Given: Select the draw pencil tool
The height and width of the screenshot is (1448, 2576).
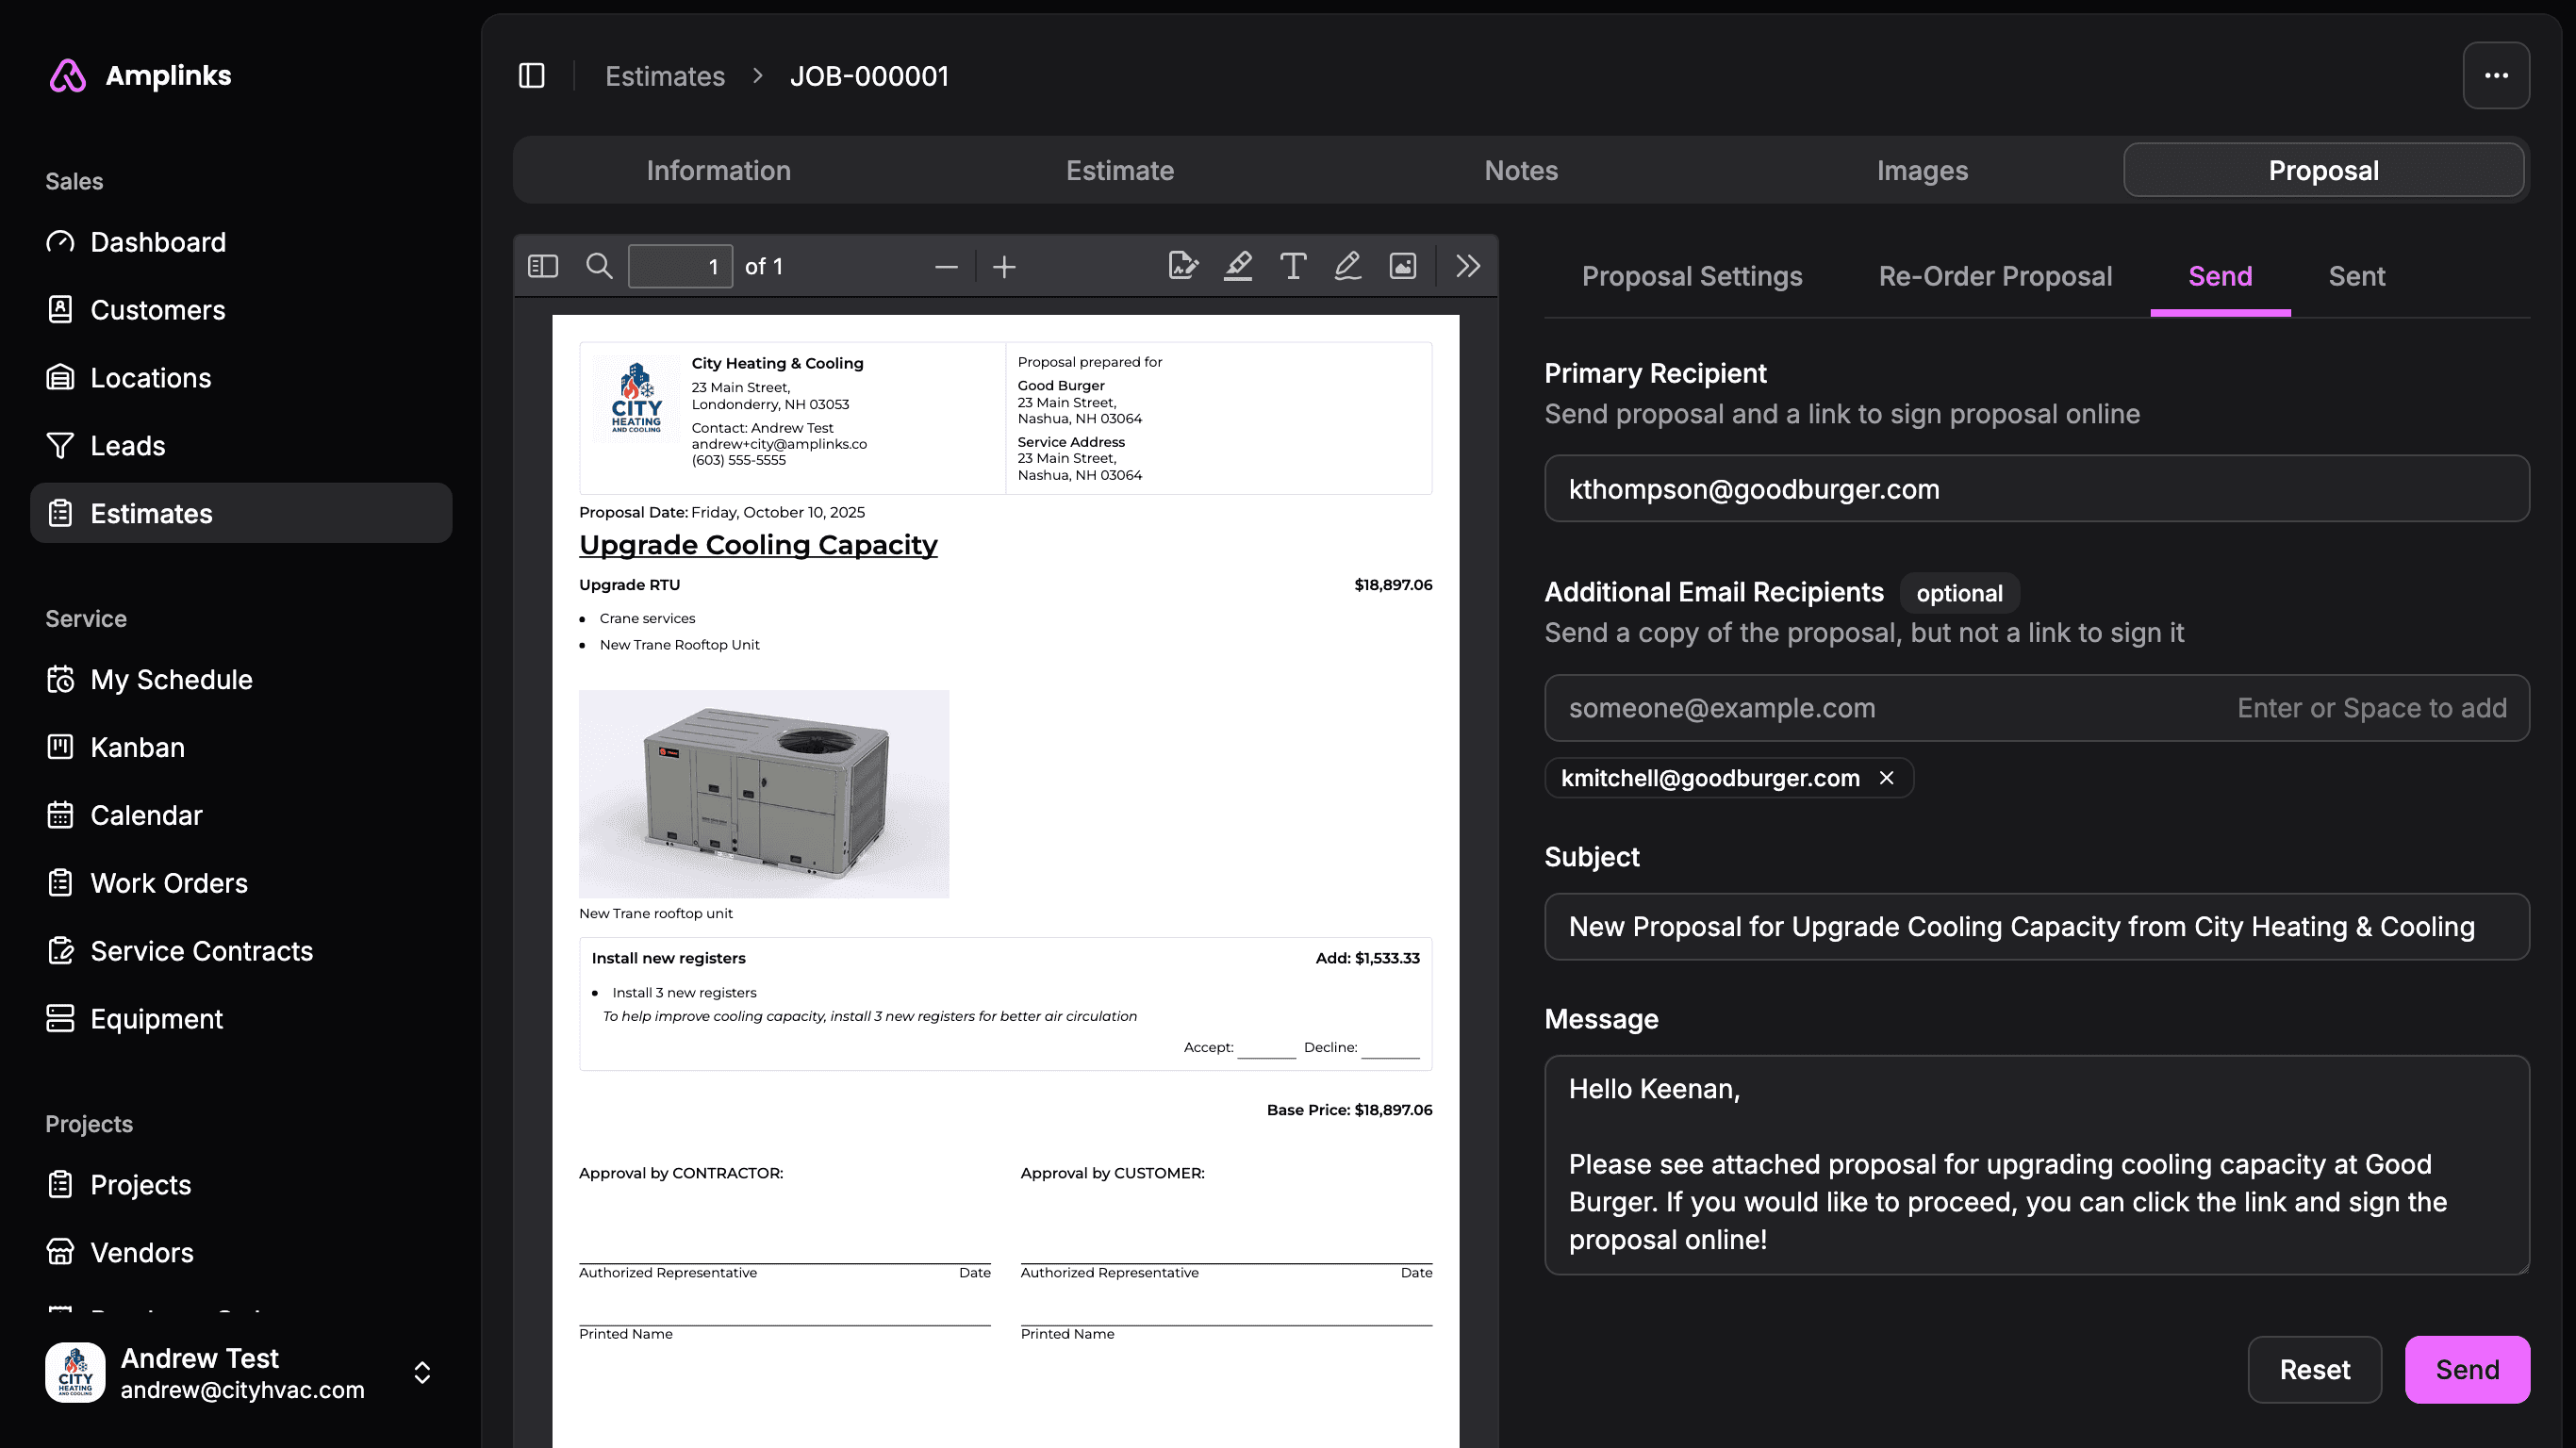Looking at the screenshot, I should coord(1347,266).
